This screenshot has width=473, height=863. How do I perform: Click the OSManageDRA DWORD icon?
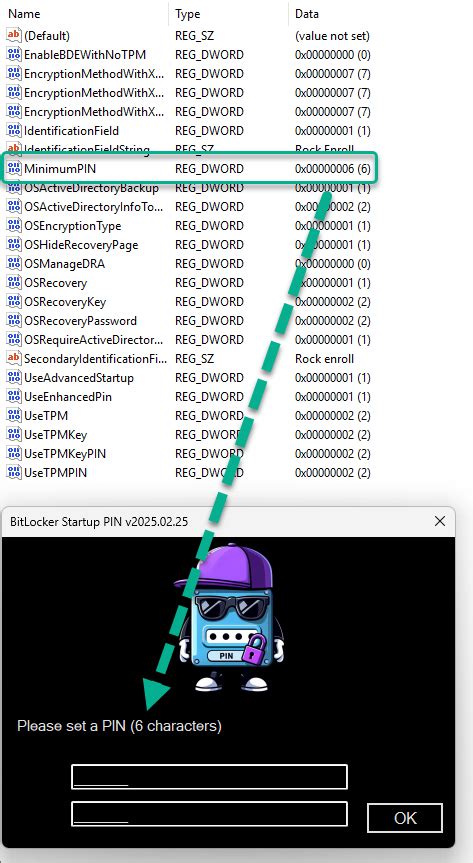[14, 264]
